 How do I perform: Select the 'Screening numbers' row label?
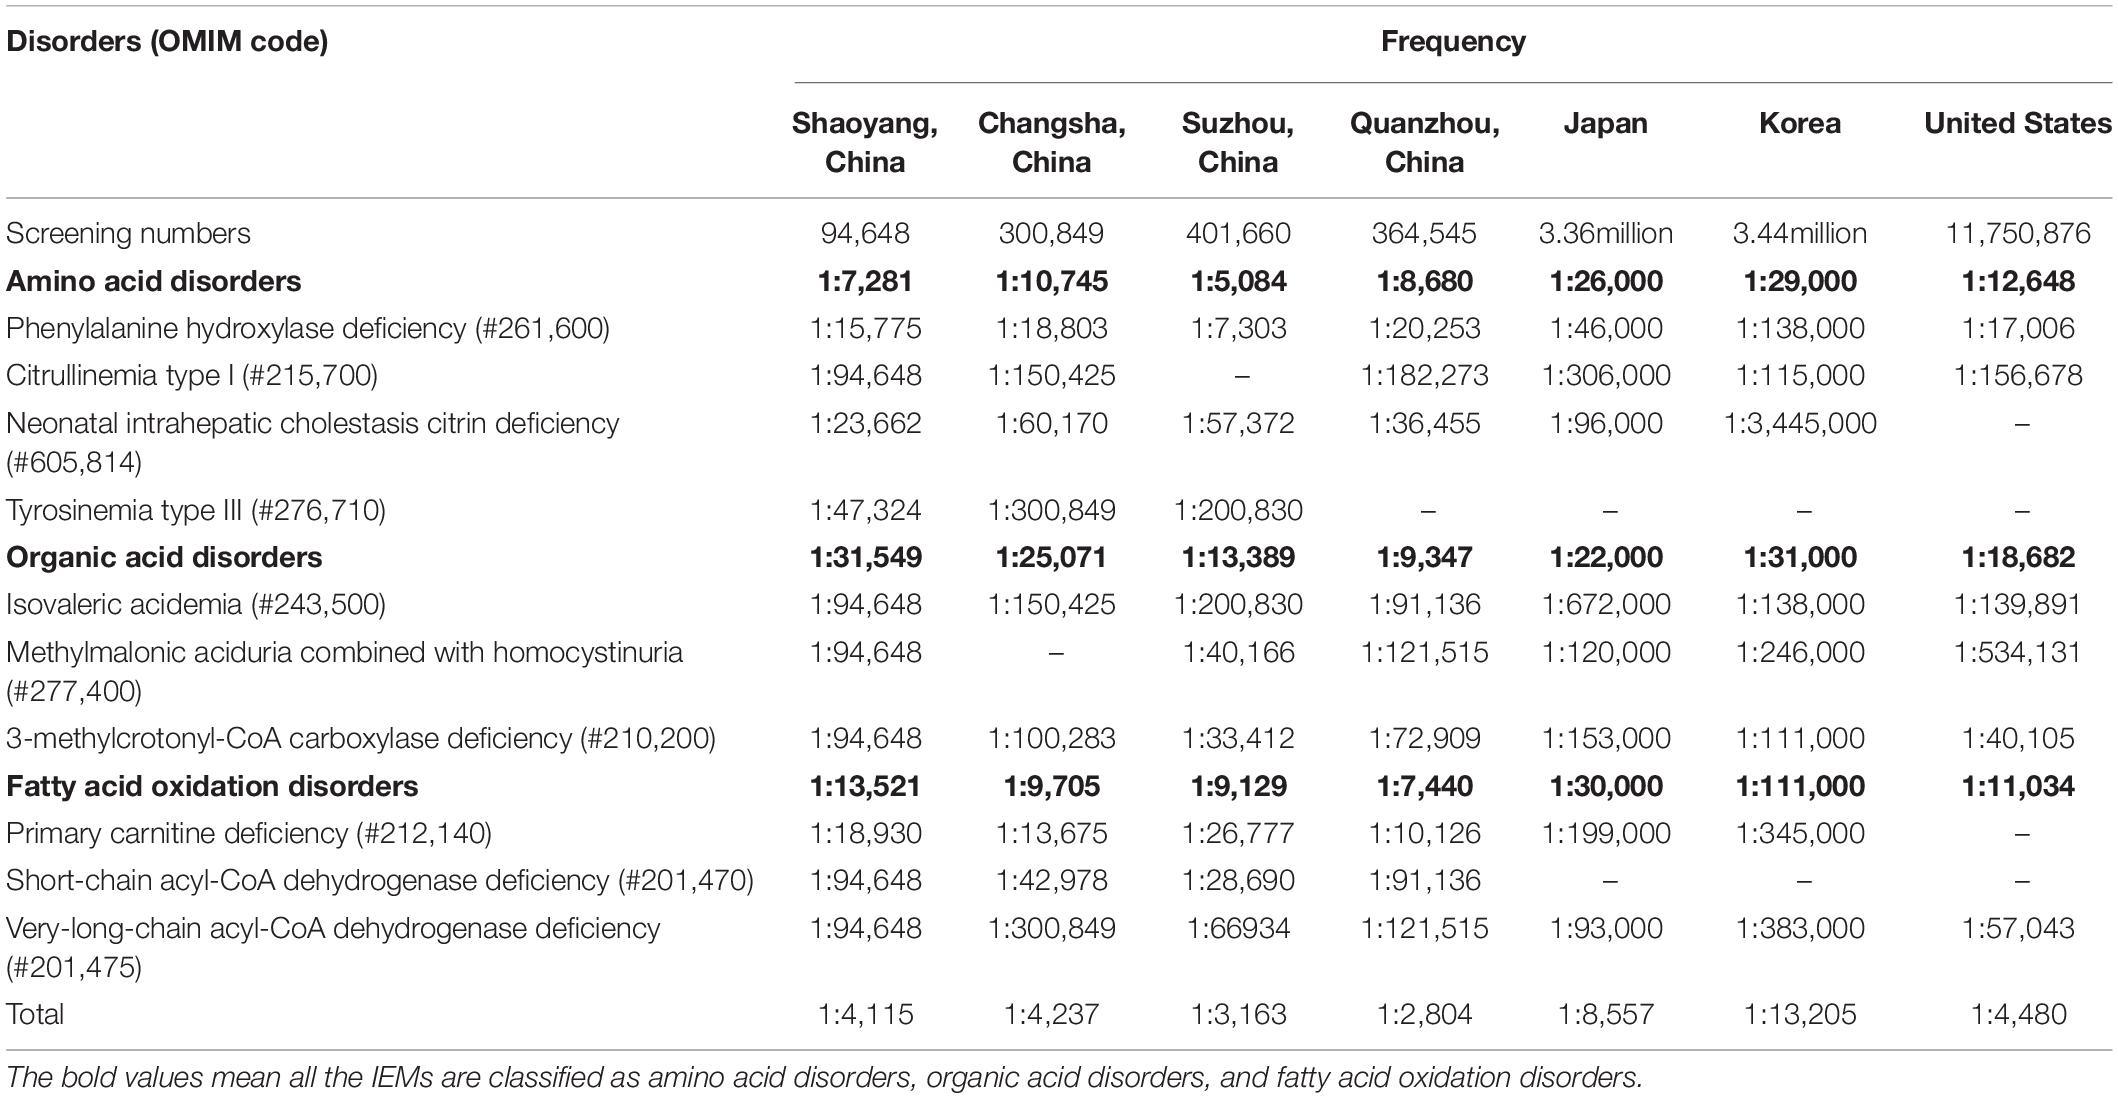128,233
